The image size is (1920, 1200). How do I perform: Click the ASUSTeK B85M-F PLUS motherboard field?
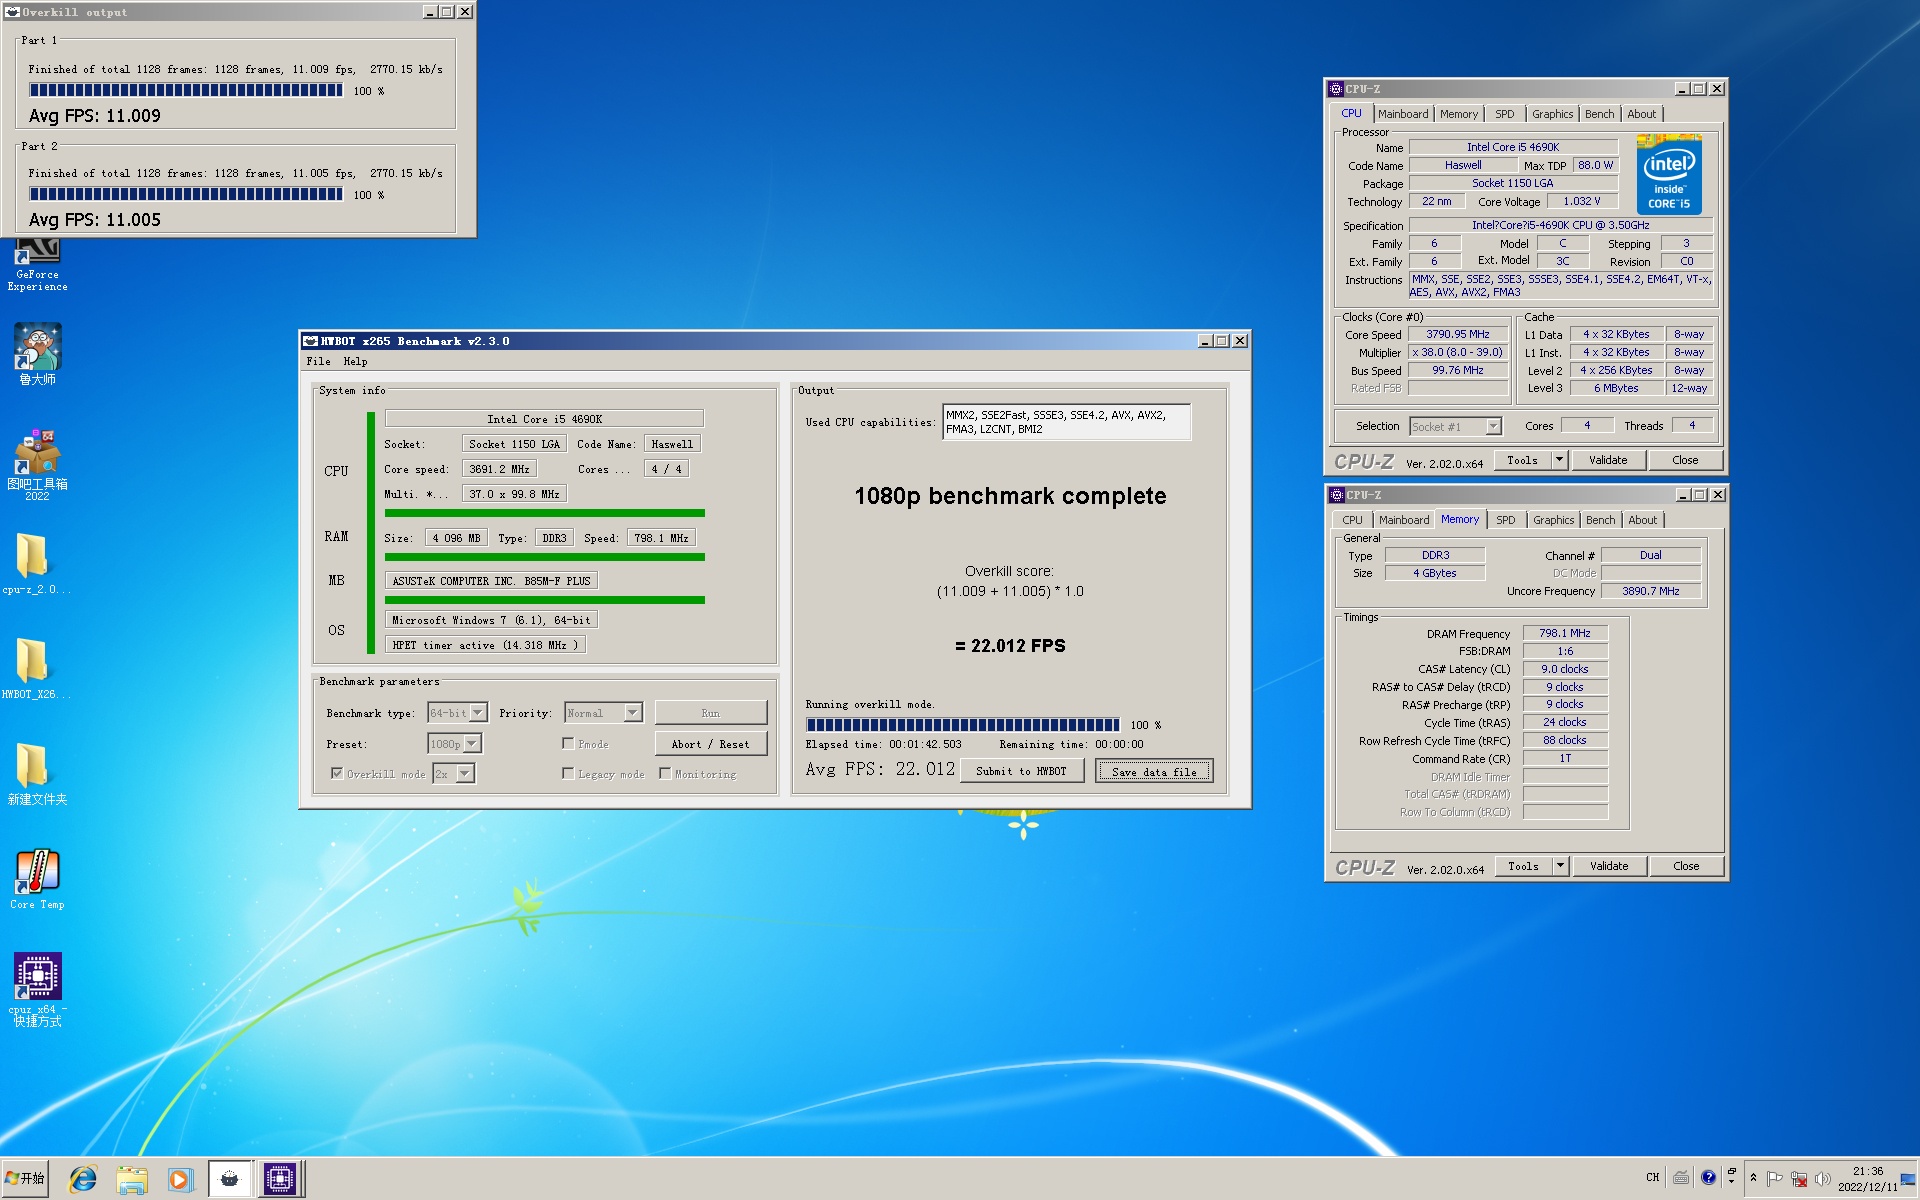pos(491,581)
